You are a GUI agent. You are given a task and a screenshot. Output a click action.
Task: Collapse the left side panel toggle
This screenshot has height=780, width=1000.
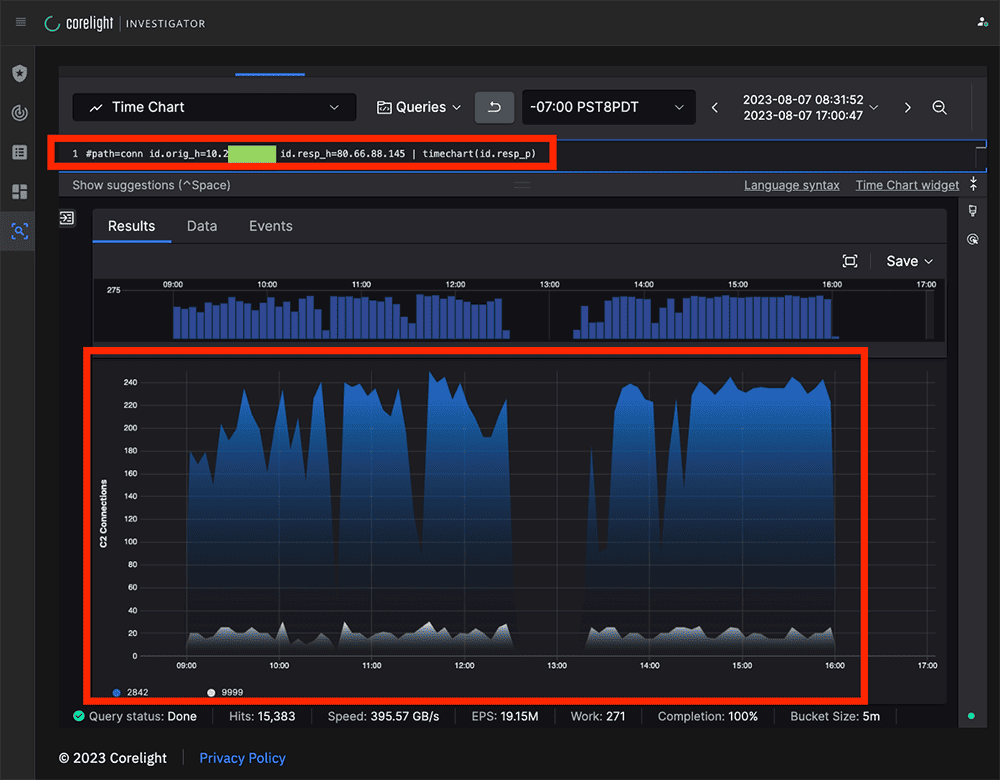click(67, 218)
